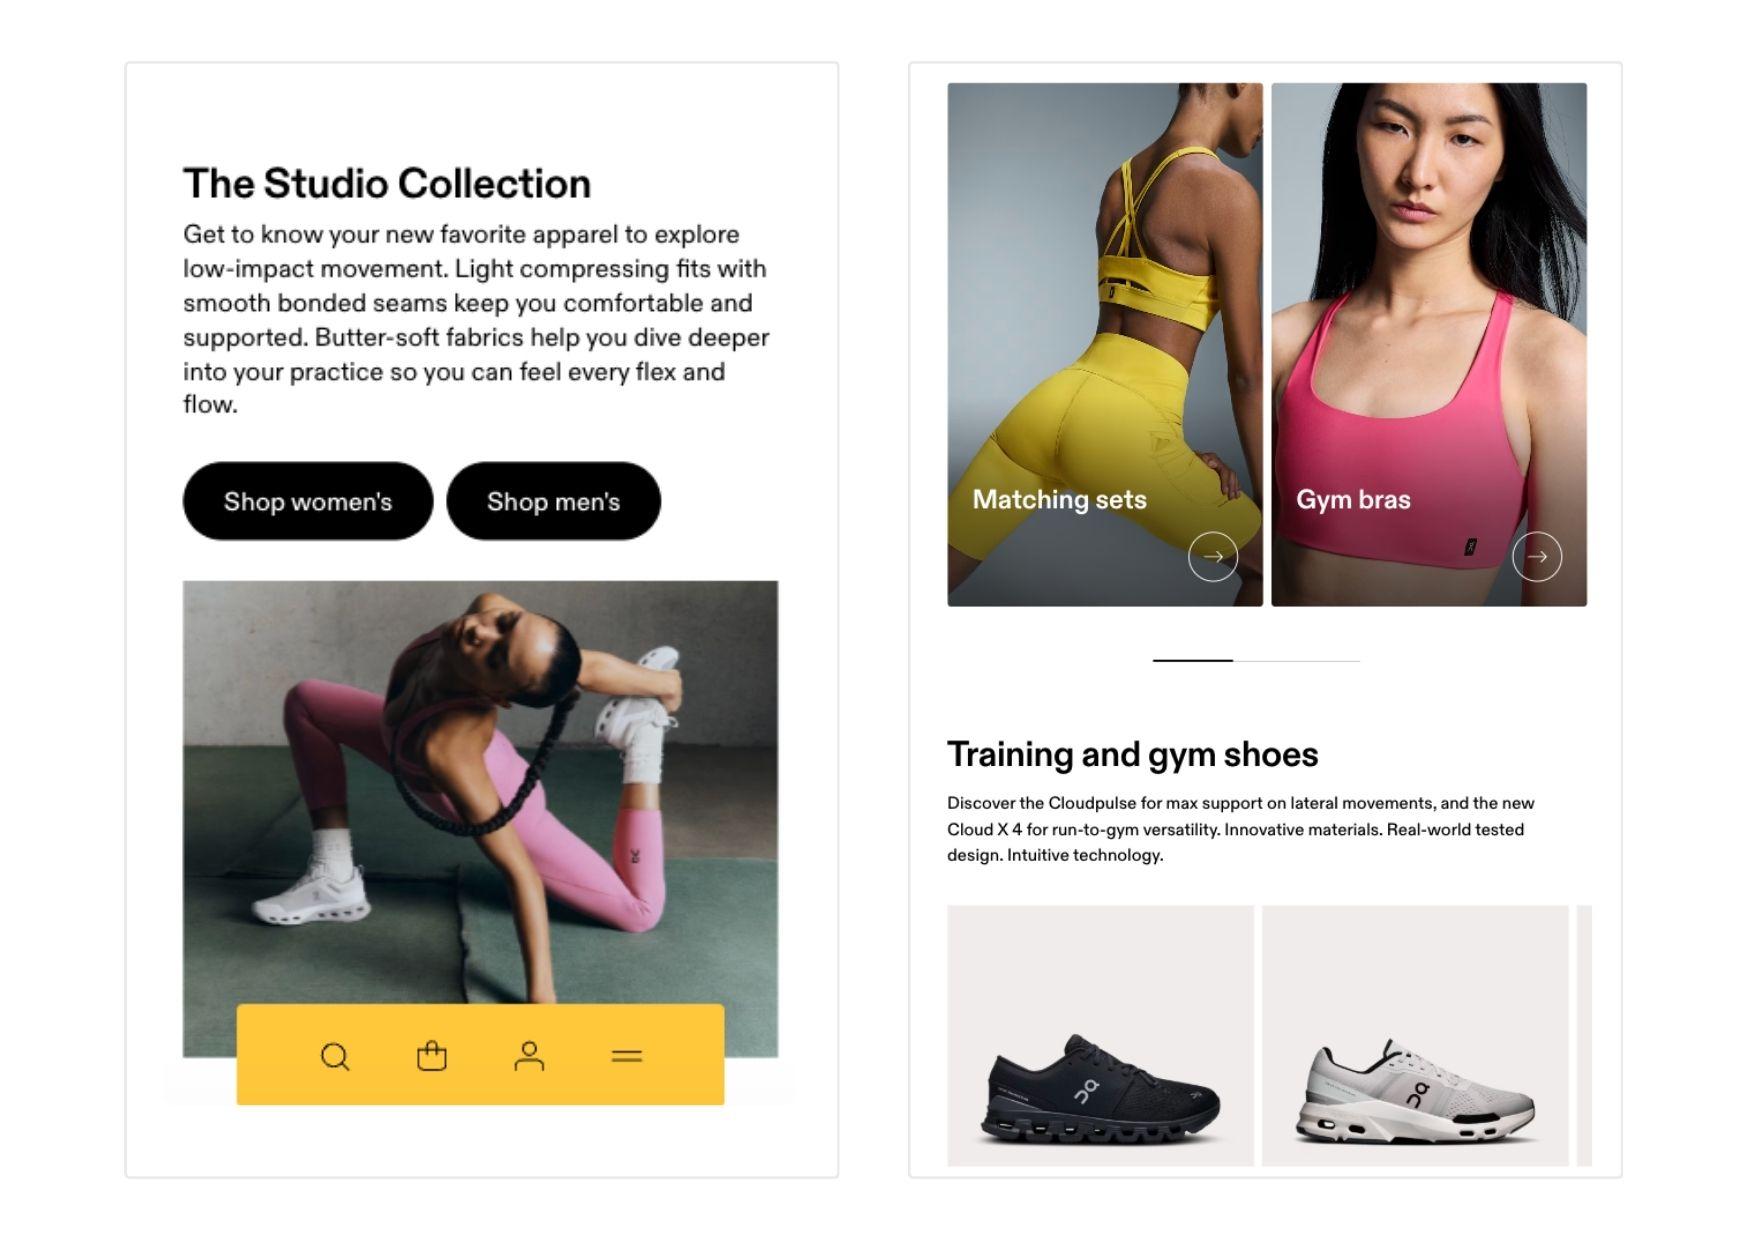The width and height of the screenshot is (1748, 1240).
Task: Click the partially visible third shoe card
Action: pyautogui.click(x=1584, y=1036)
